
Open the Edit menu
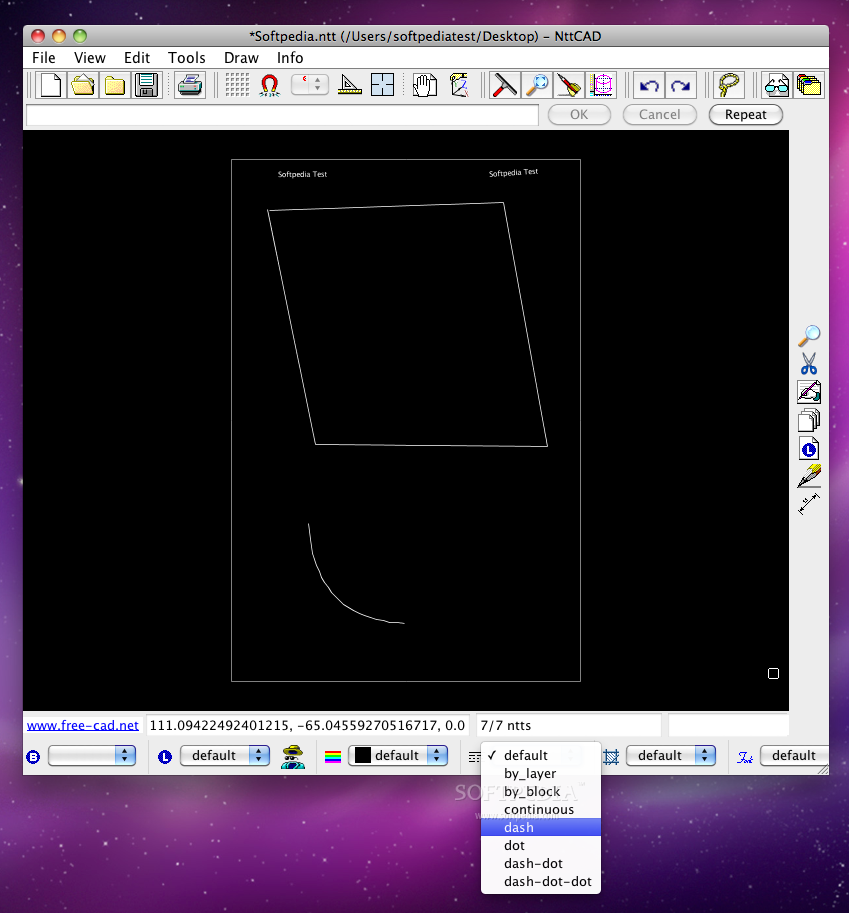click(137, 58)
